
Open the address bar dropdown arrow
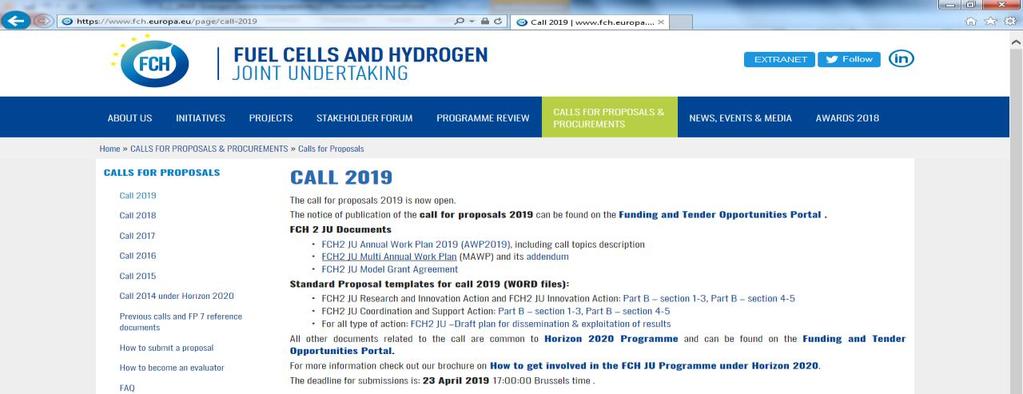point(472,21)
